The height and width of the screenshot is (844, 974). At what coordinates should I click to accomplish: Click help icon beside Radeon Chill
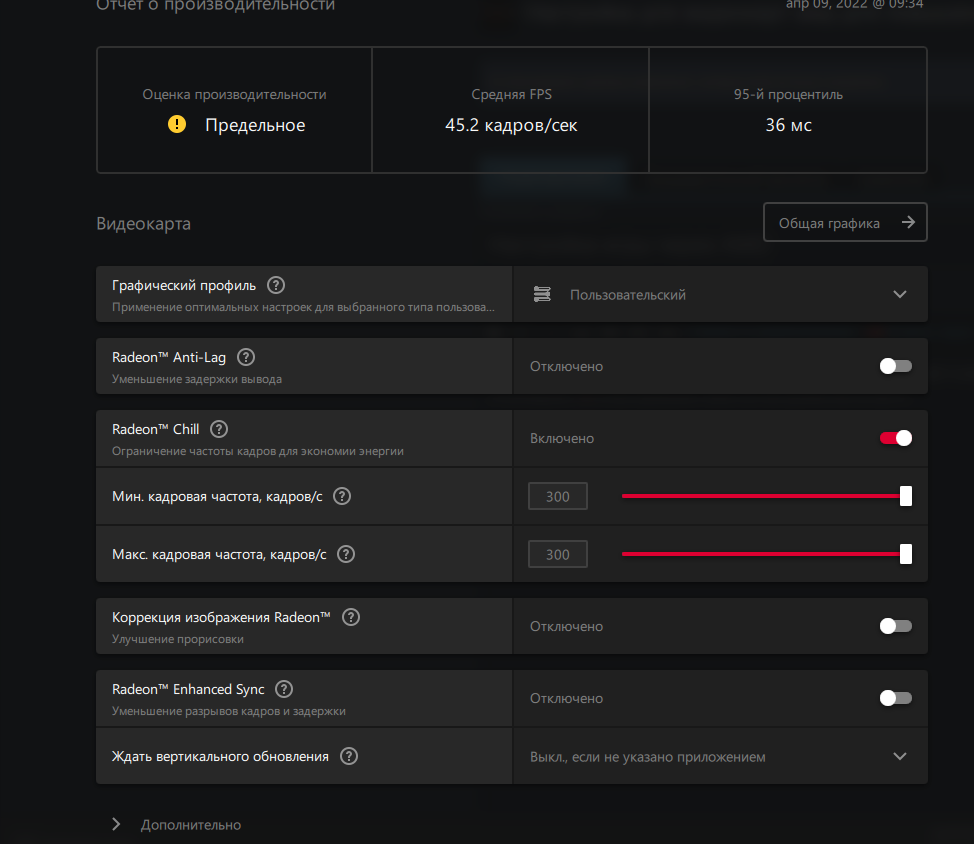click(219, 429)
